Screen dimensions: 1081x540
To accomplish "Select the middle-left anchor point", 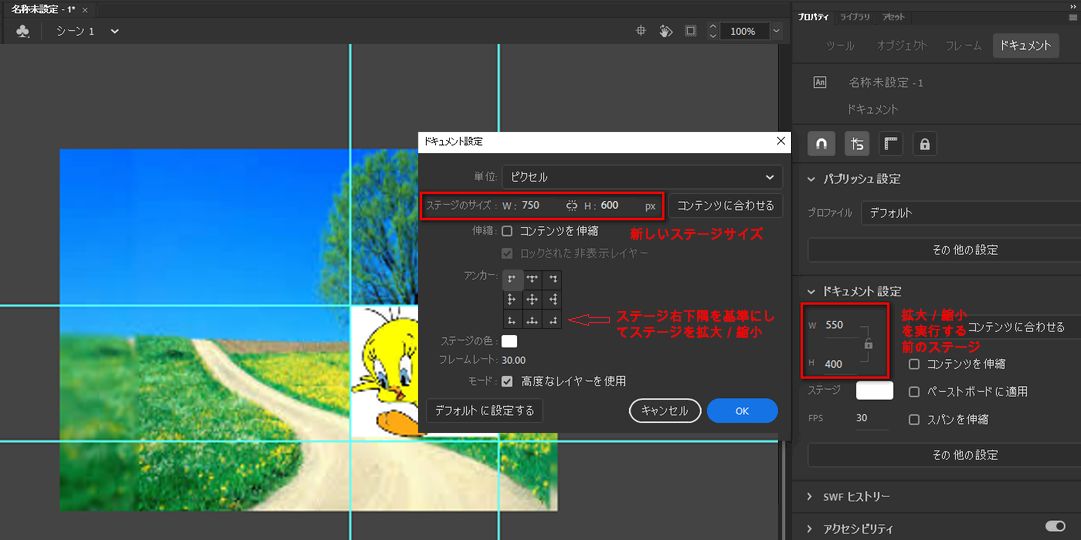I will point(512,299).
